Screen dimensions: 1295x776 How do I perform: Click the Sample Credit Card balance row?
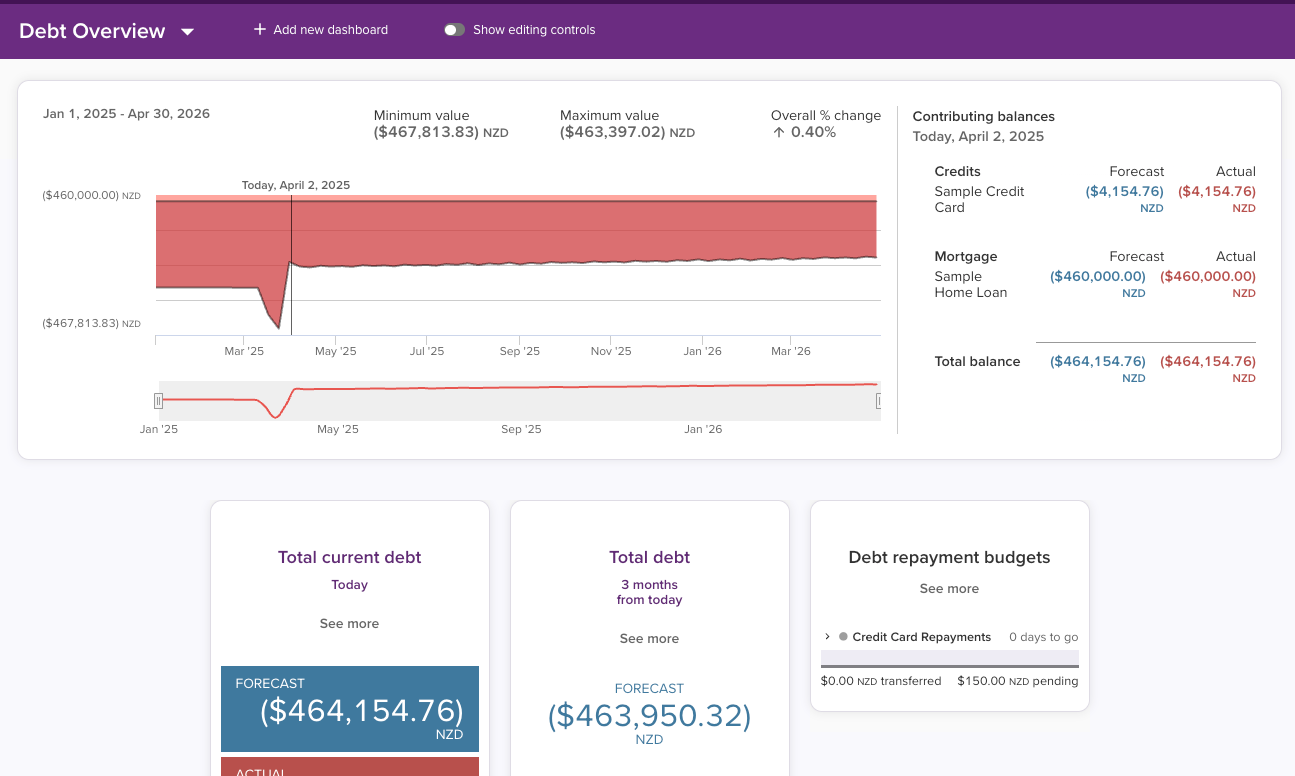1094,199
